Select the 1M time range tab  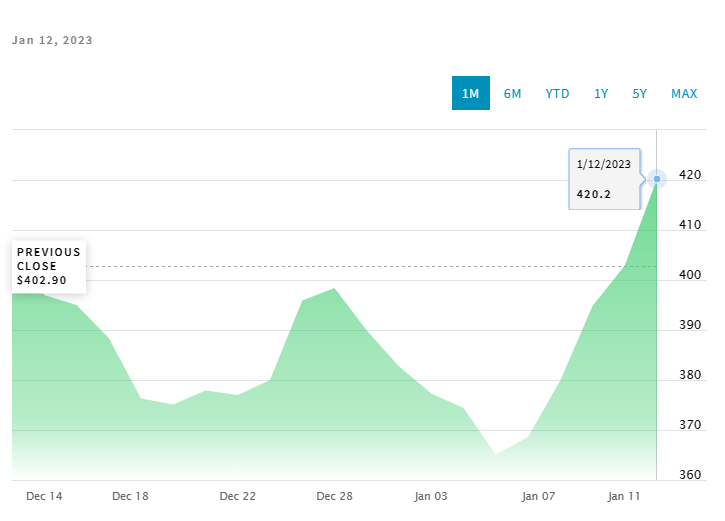pos(470,93)
